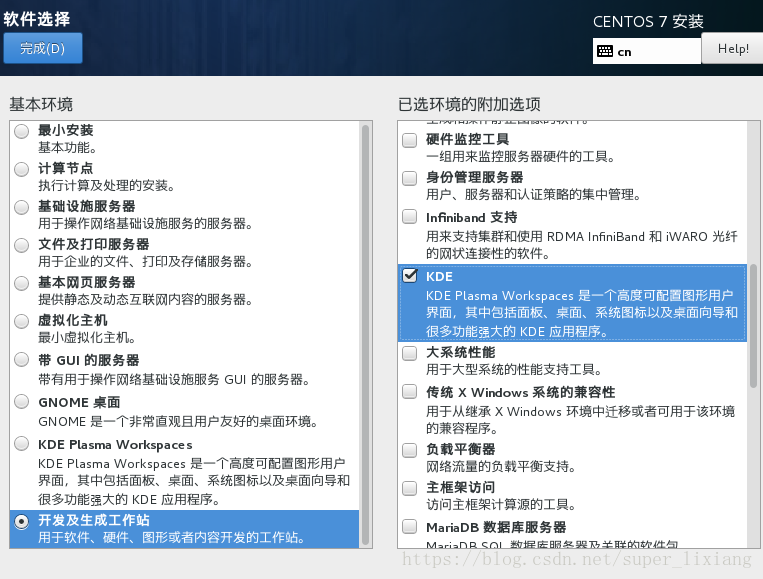The height and width of the screenshot is (579, 763).
Task: Select 基础设施服务器 radio option
Action: pos(22,207)
